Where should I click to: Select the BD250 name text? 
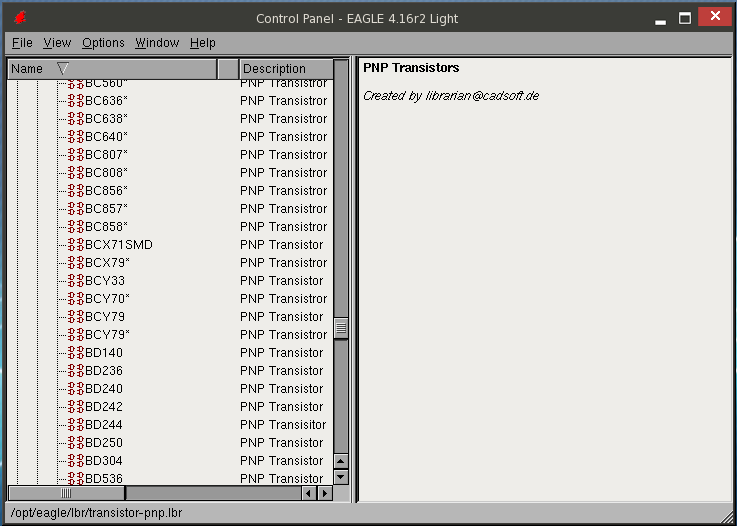104,443
